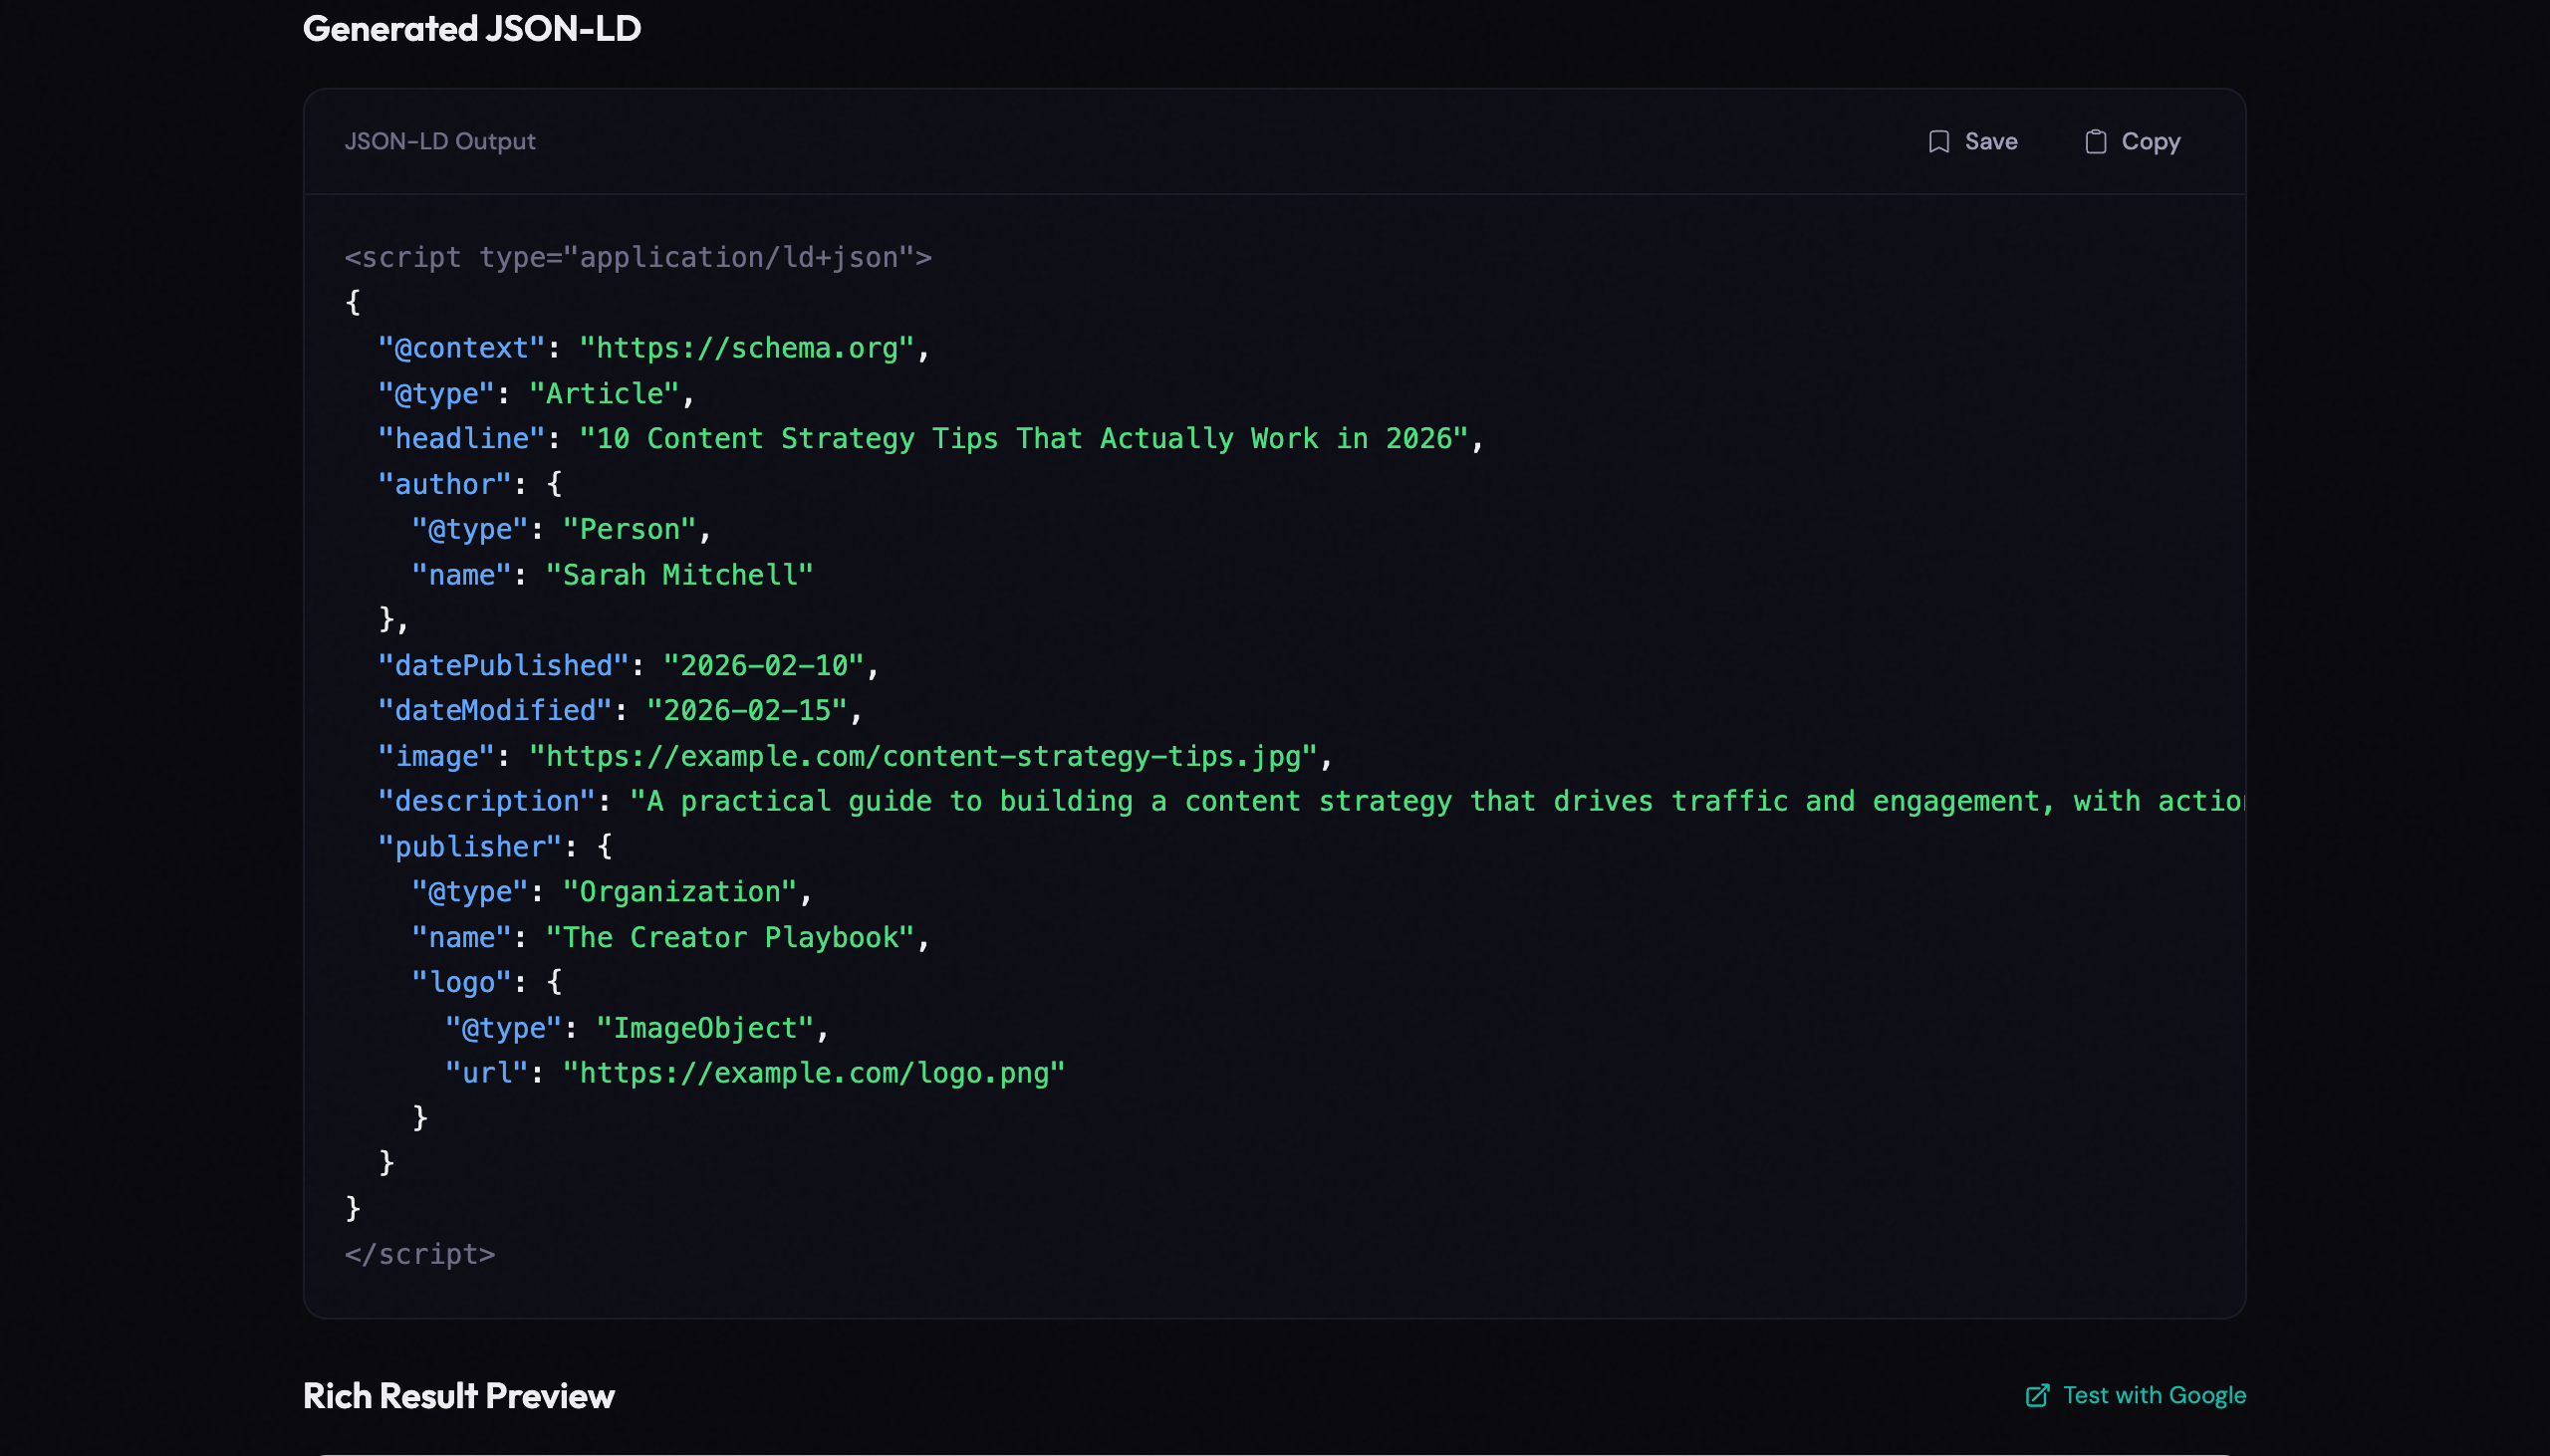Click the external-link icon beside Test with Google

tap(2037, 1394)
